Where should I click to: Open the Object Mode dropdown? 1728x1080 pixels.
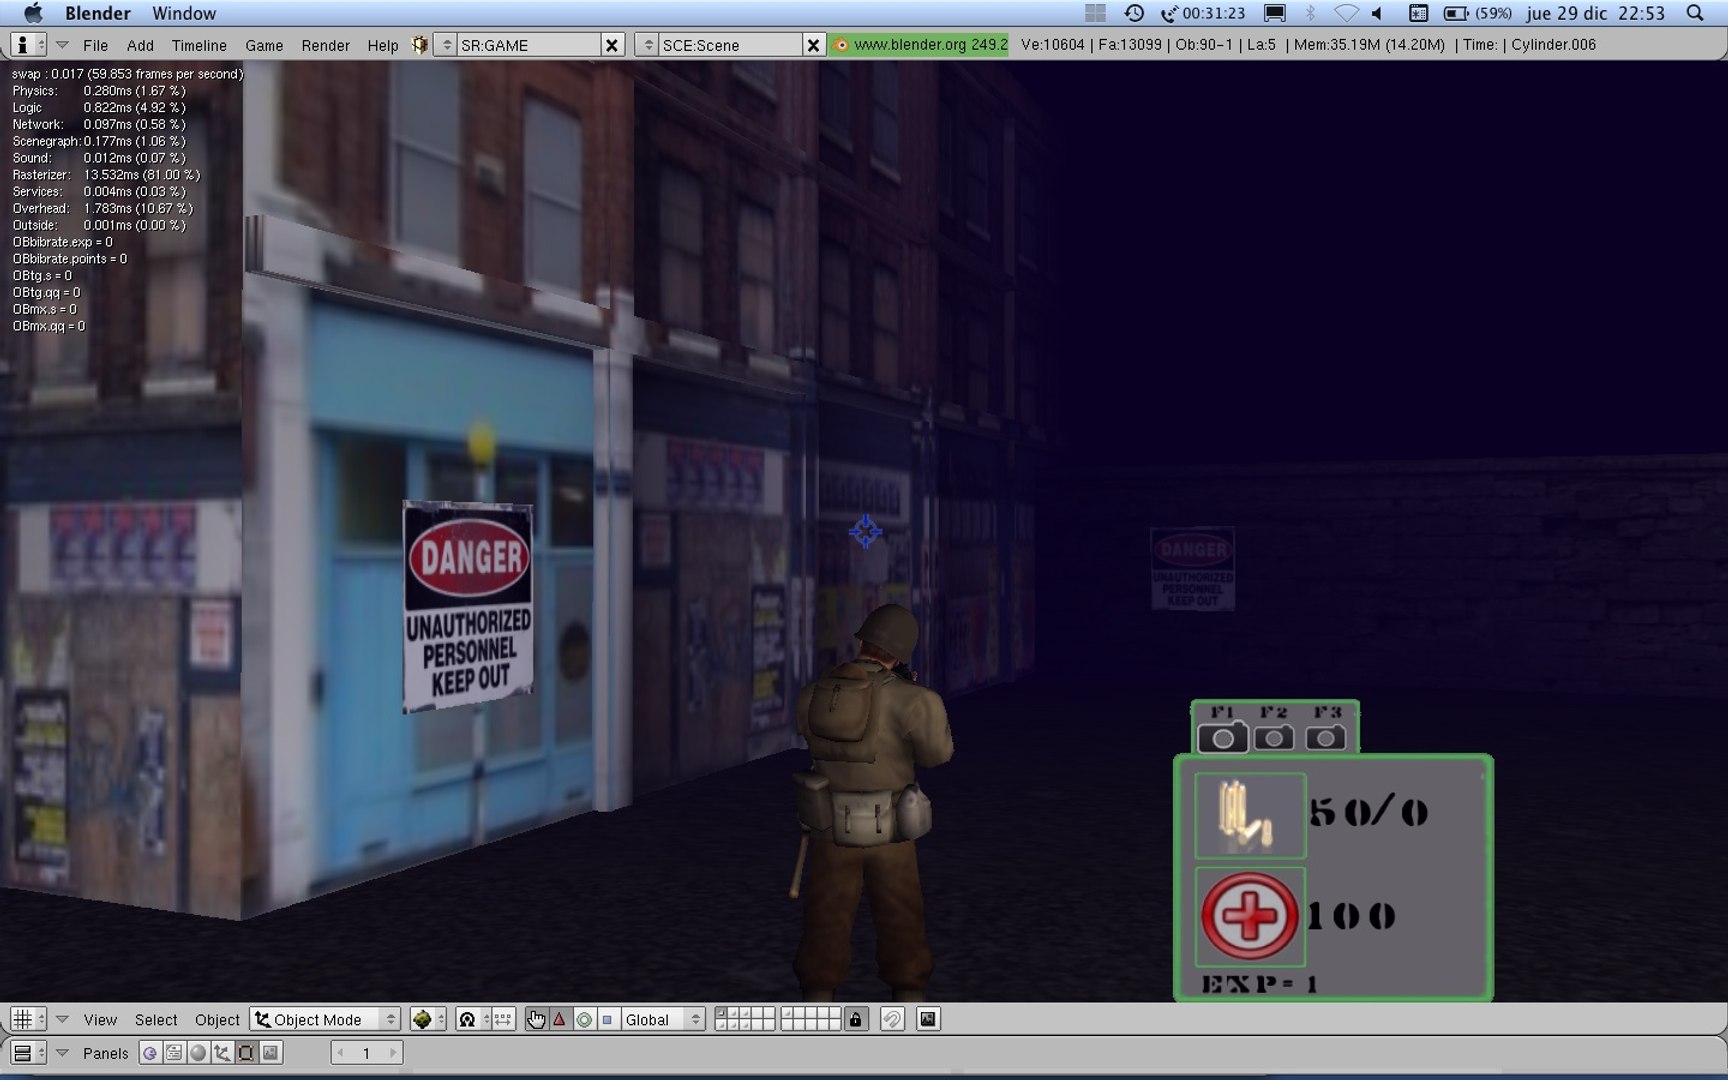[325, 1019]
